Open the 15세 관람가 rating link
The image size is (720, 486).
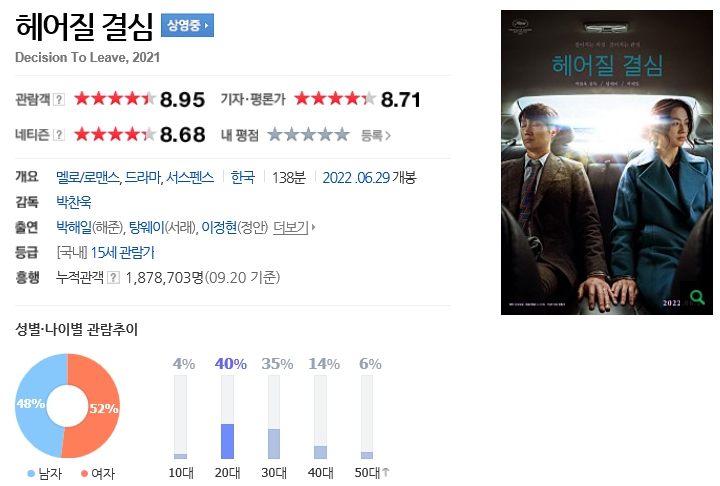click(x=123, y=253)
